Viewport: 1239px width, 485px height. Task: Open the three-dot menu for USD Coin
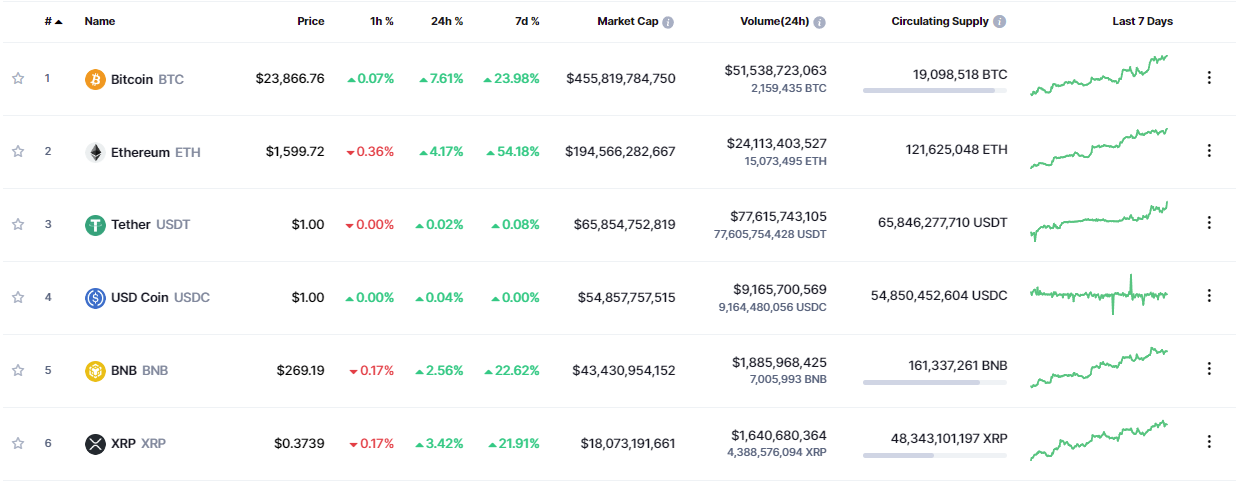coord(1209,296)
